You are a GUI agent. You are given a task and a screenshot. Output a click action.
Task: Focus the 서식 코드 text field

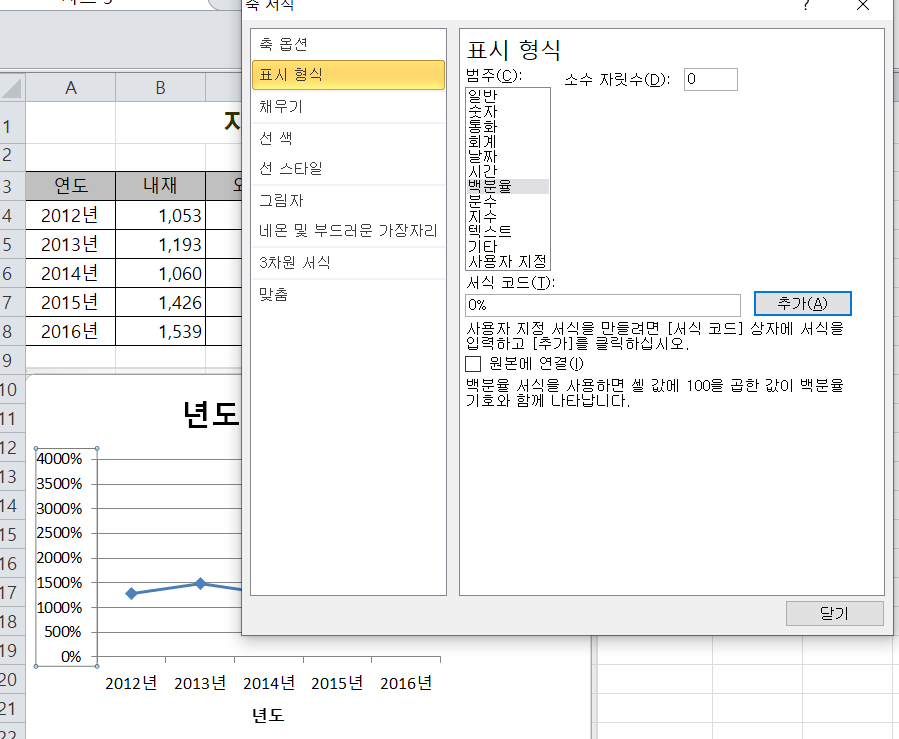[602, 304]
